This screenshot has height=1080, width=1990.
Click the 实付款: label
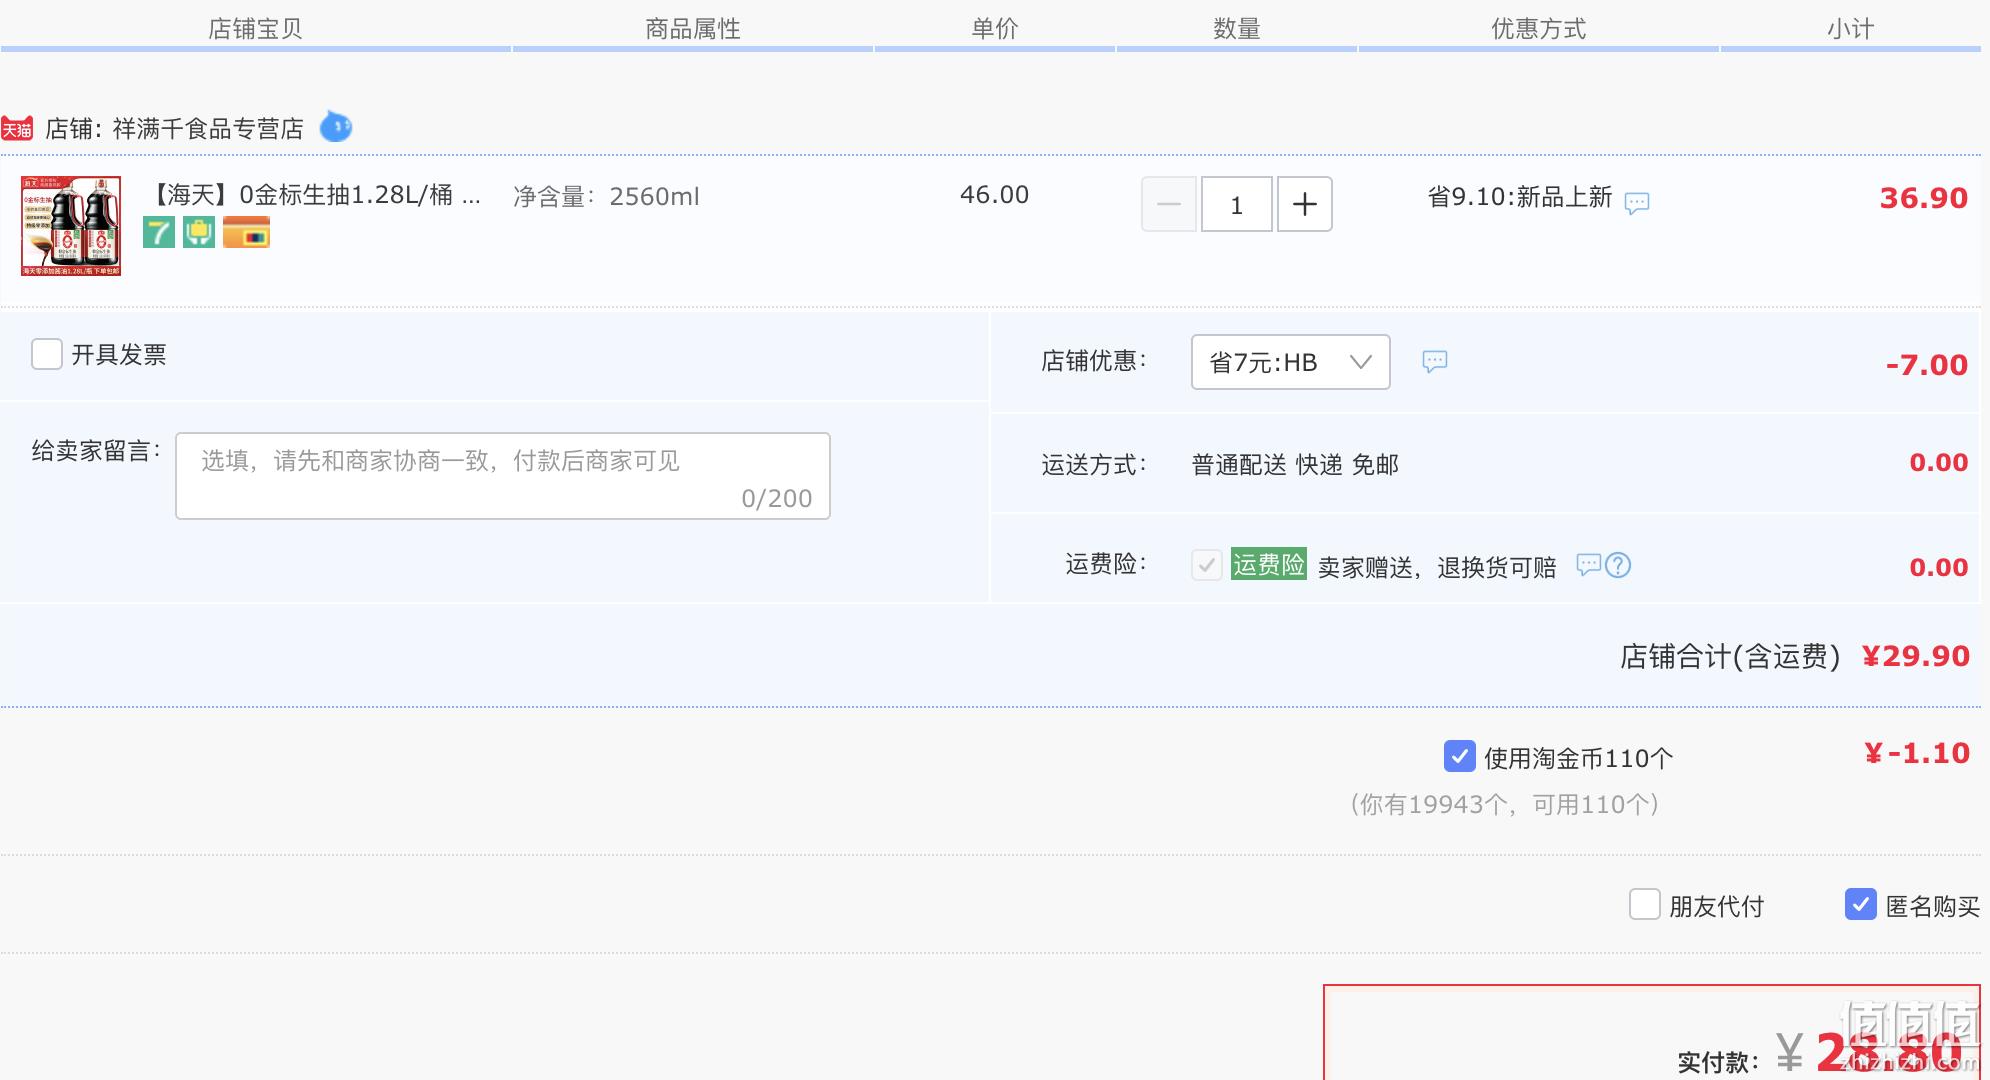click(x=1718, y=1062)
